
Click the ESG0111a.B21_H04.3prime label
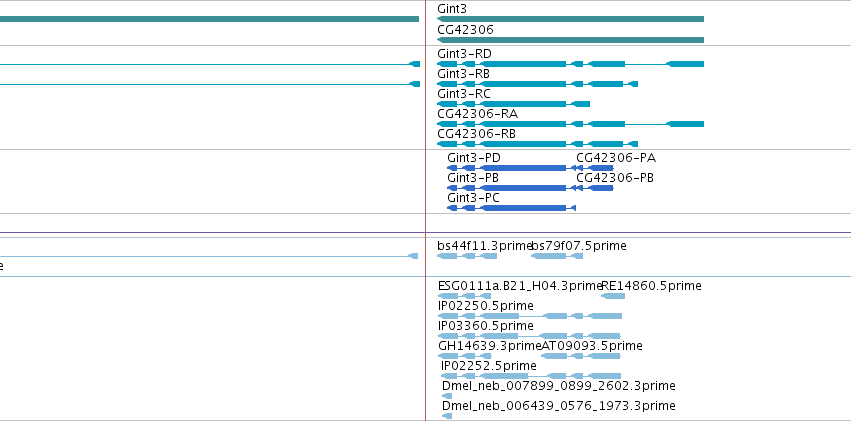(x=520, y=286)
